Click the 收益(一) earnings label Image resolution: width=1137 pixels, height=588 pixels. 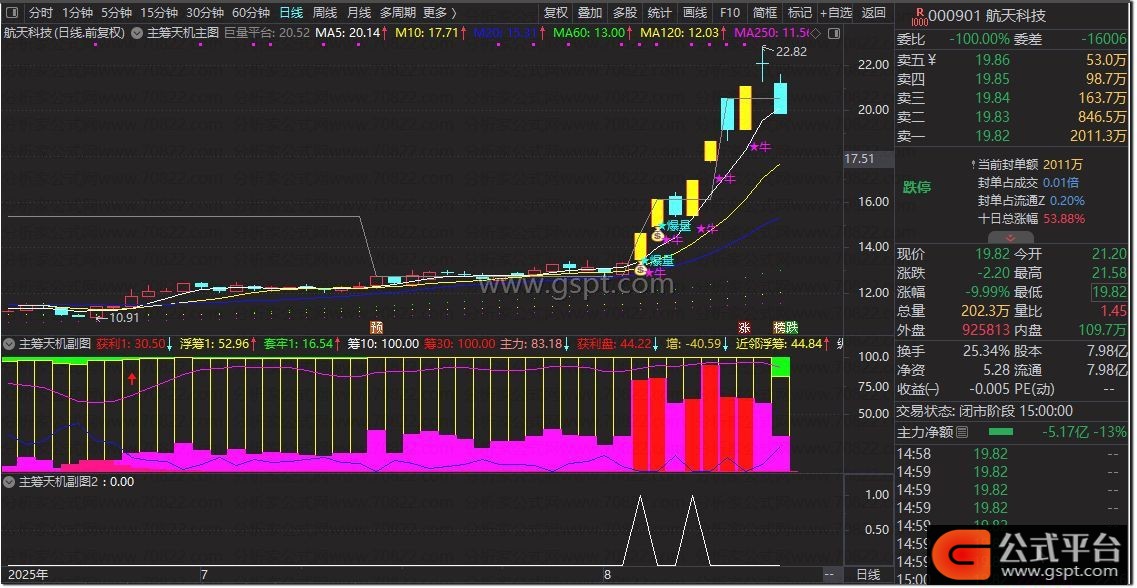[918, 390]
